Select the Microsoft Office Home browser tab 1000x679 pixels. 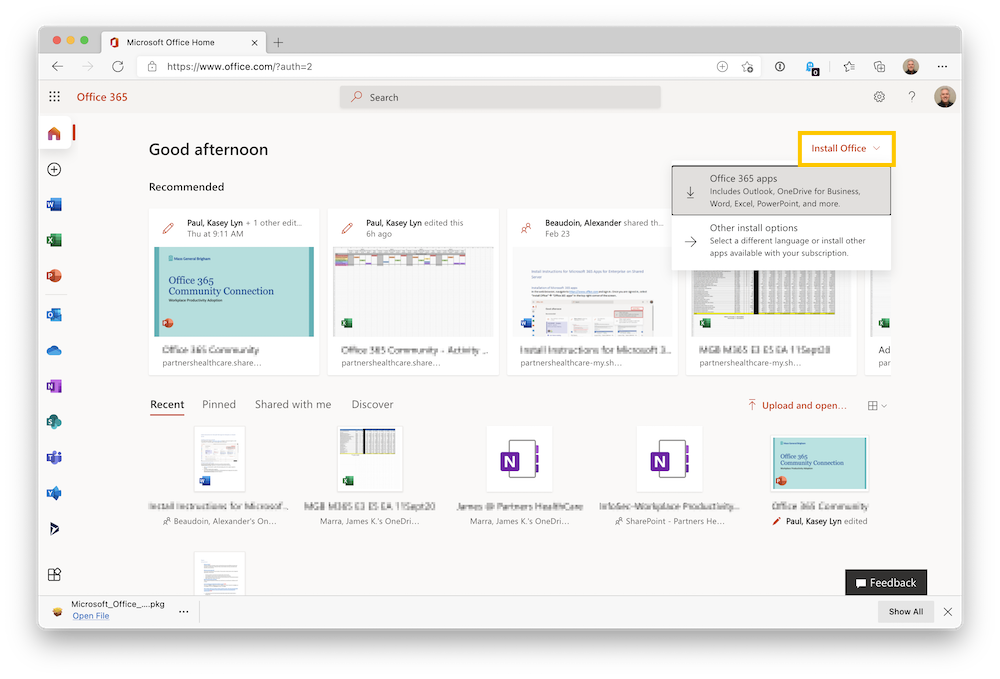click(x=183, y=43)
